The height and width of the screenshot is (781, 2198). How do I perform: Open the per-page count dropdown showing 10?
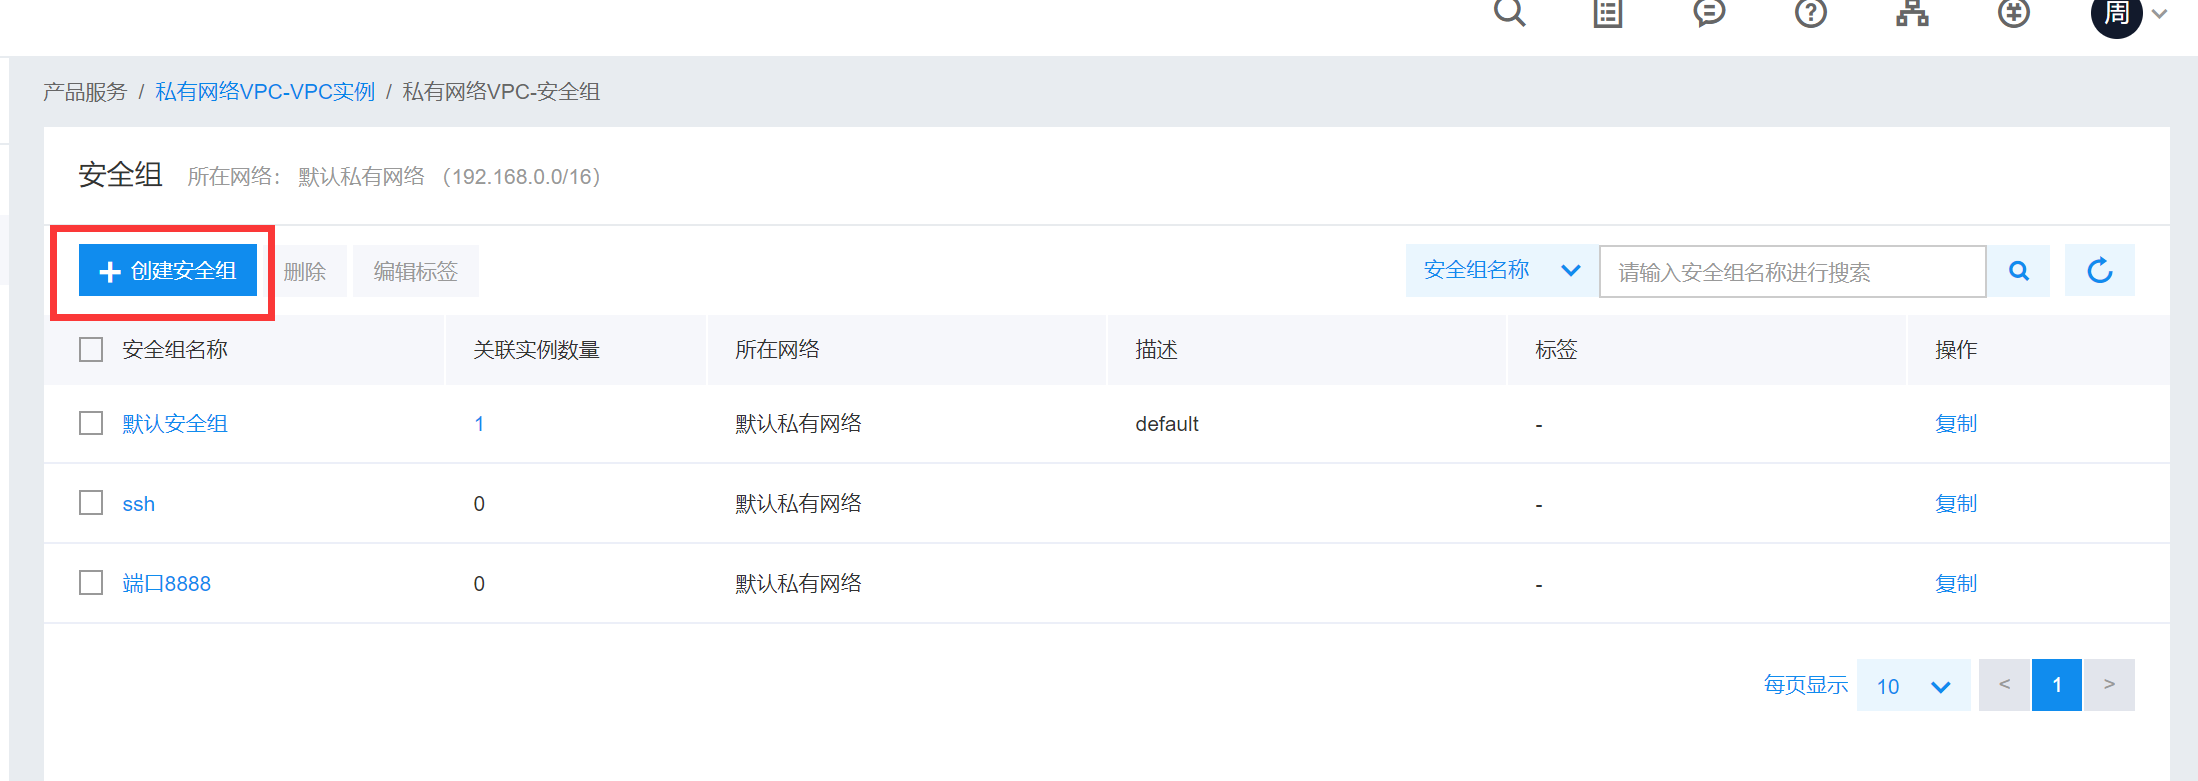pyautogui.click(x=1912, y=686)
